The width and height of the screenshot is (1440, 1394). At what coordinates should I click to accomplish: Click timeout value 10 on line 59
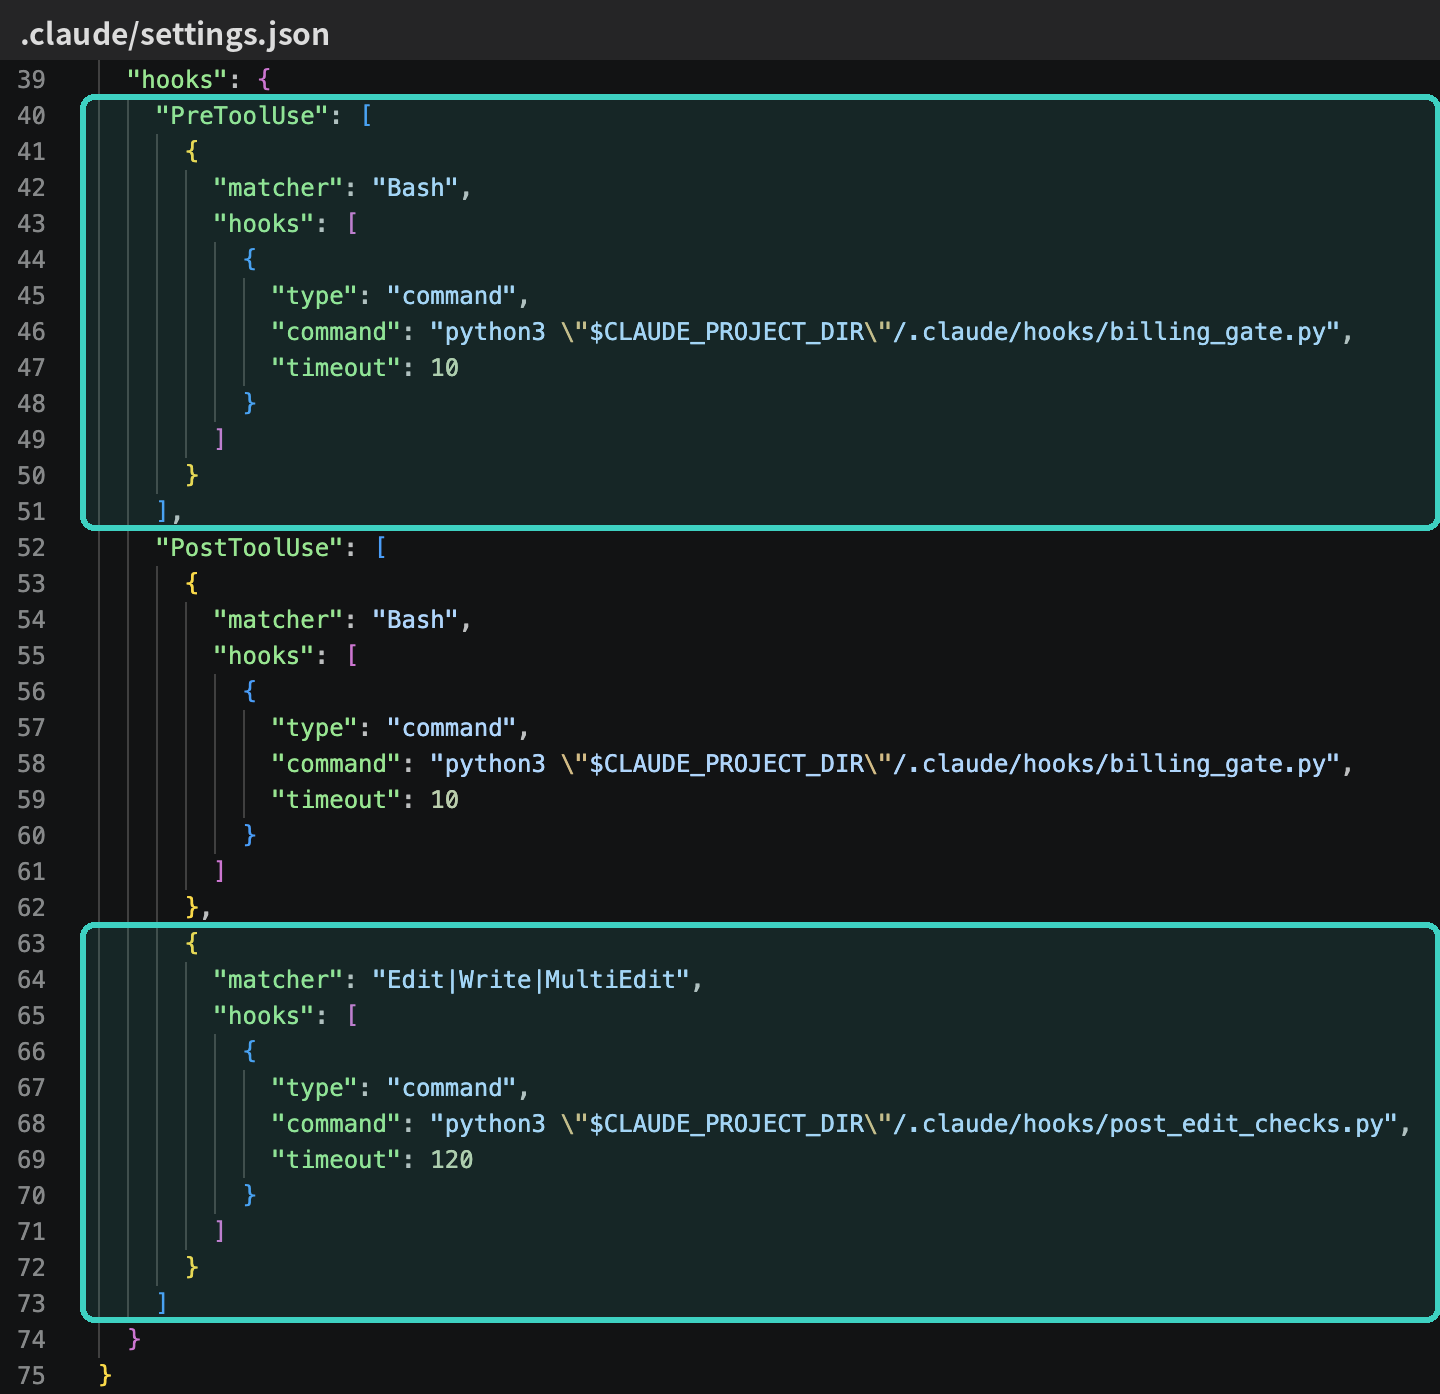444,800
